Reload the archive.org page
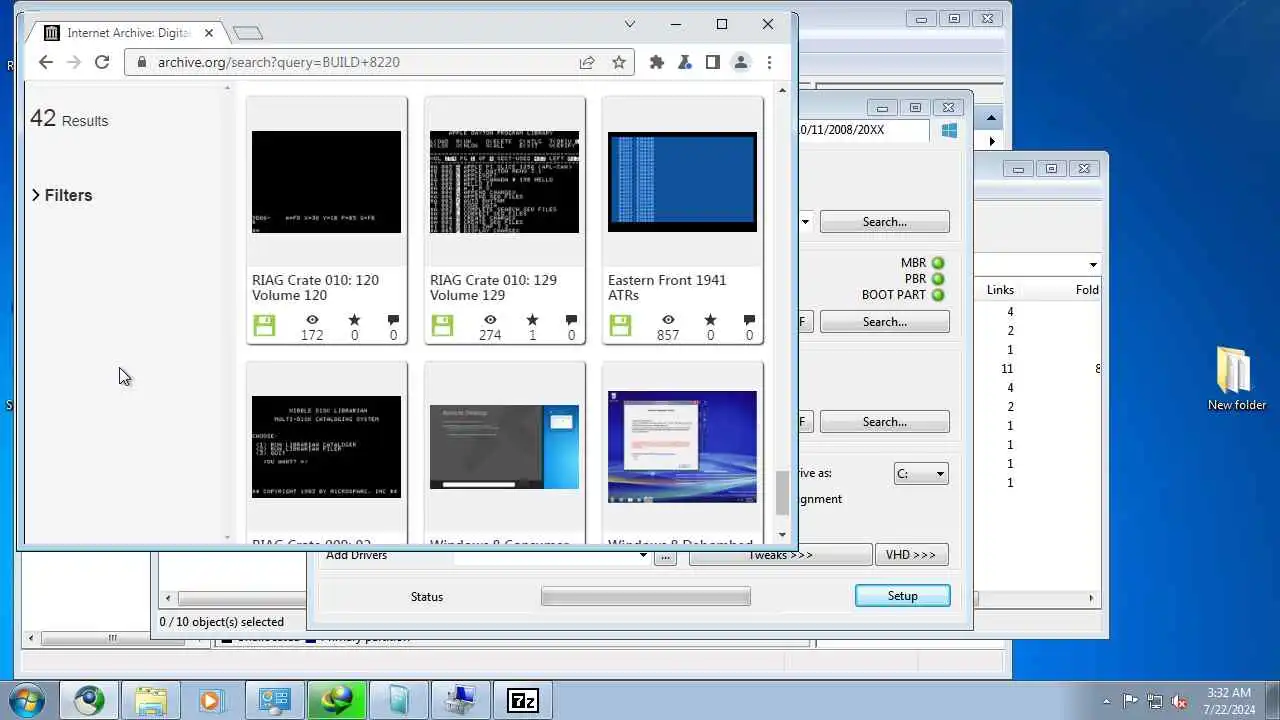This screenshot has height=720, width=1280. pos(101,62)
